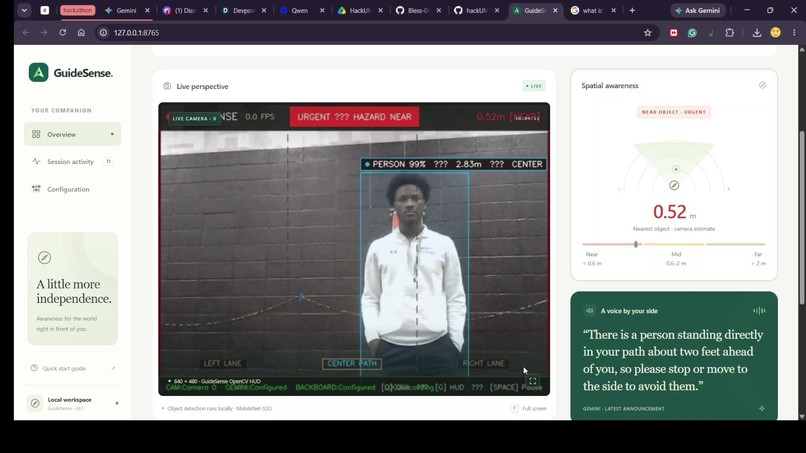Close the GuideSense tab
Screen dimensions: 806x453
[555, 10]
